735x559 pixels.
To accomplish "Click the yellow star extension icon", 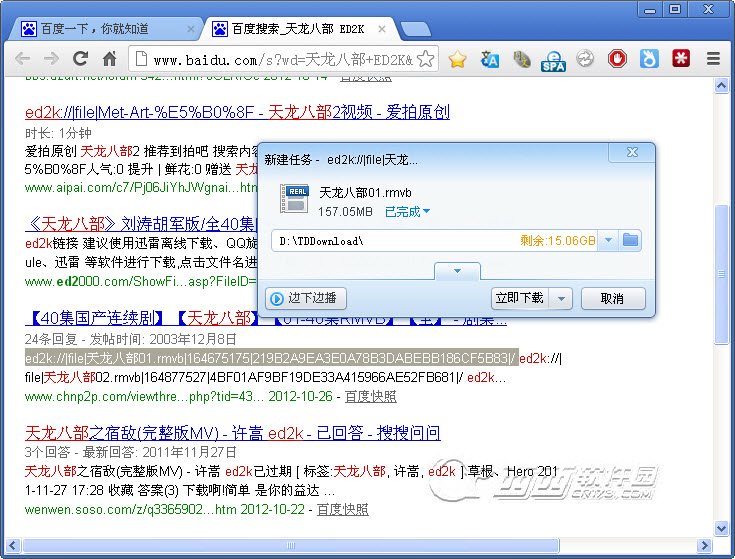I will (x=457, y=59).
